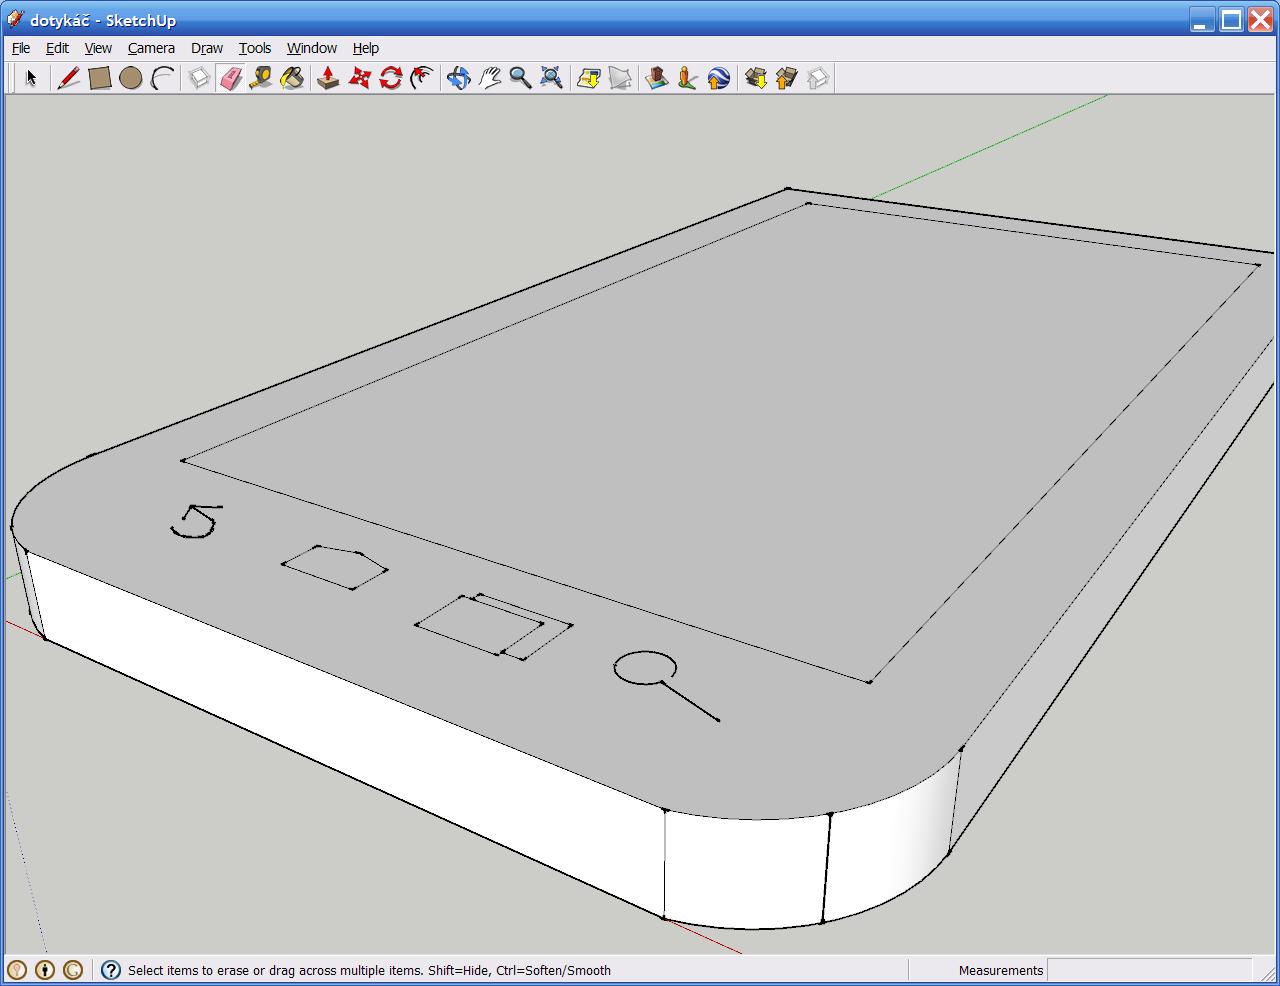Choose the Rectangle drawing tool
The height and width of the screenshot is (986, 1280).
(x=99, y=78)
